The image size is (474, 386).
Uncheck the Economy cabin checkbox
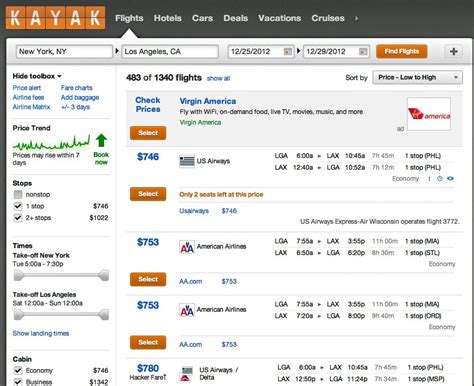pos(18,370)
